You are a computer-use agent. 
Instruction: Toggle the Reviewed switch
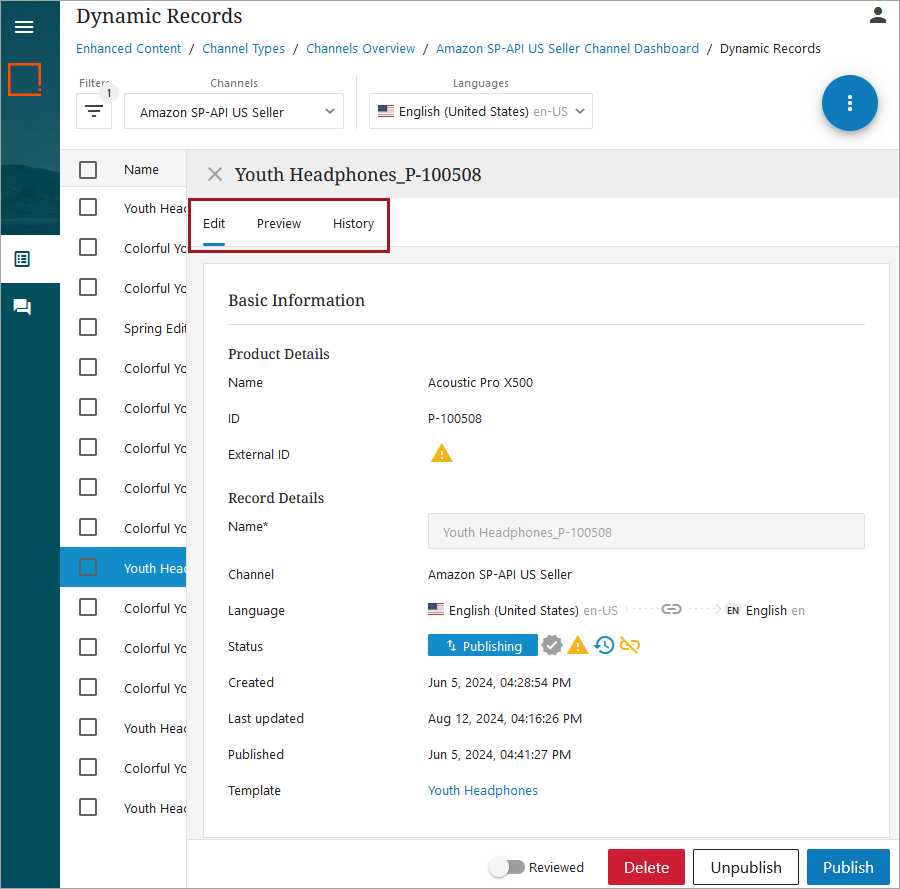tap(507, 867)
